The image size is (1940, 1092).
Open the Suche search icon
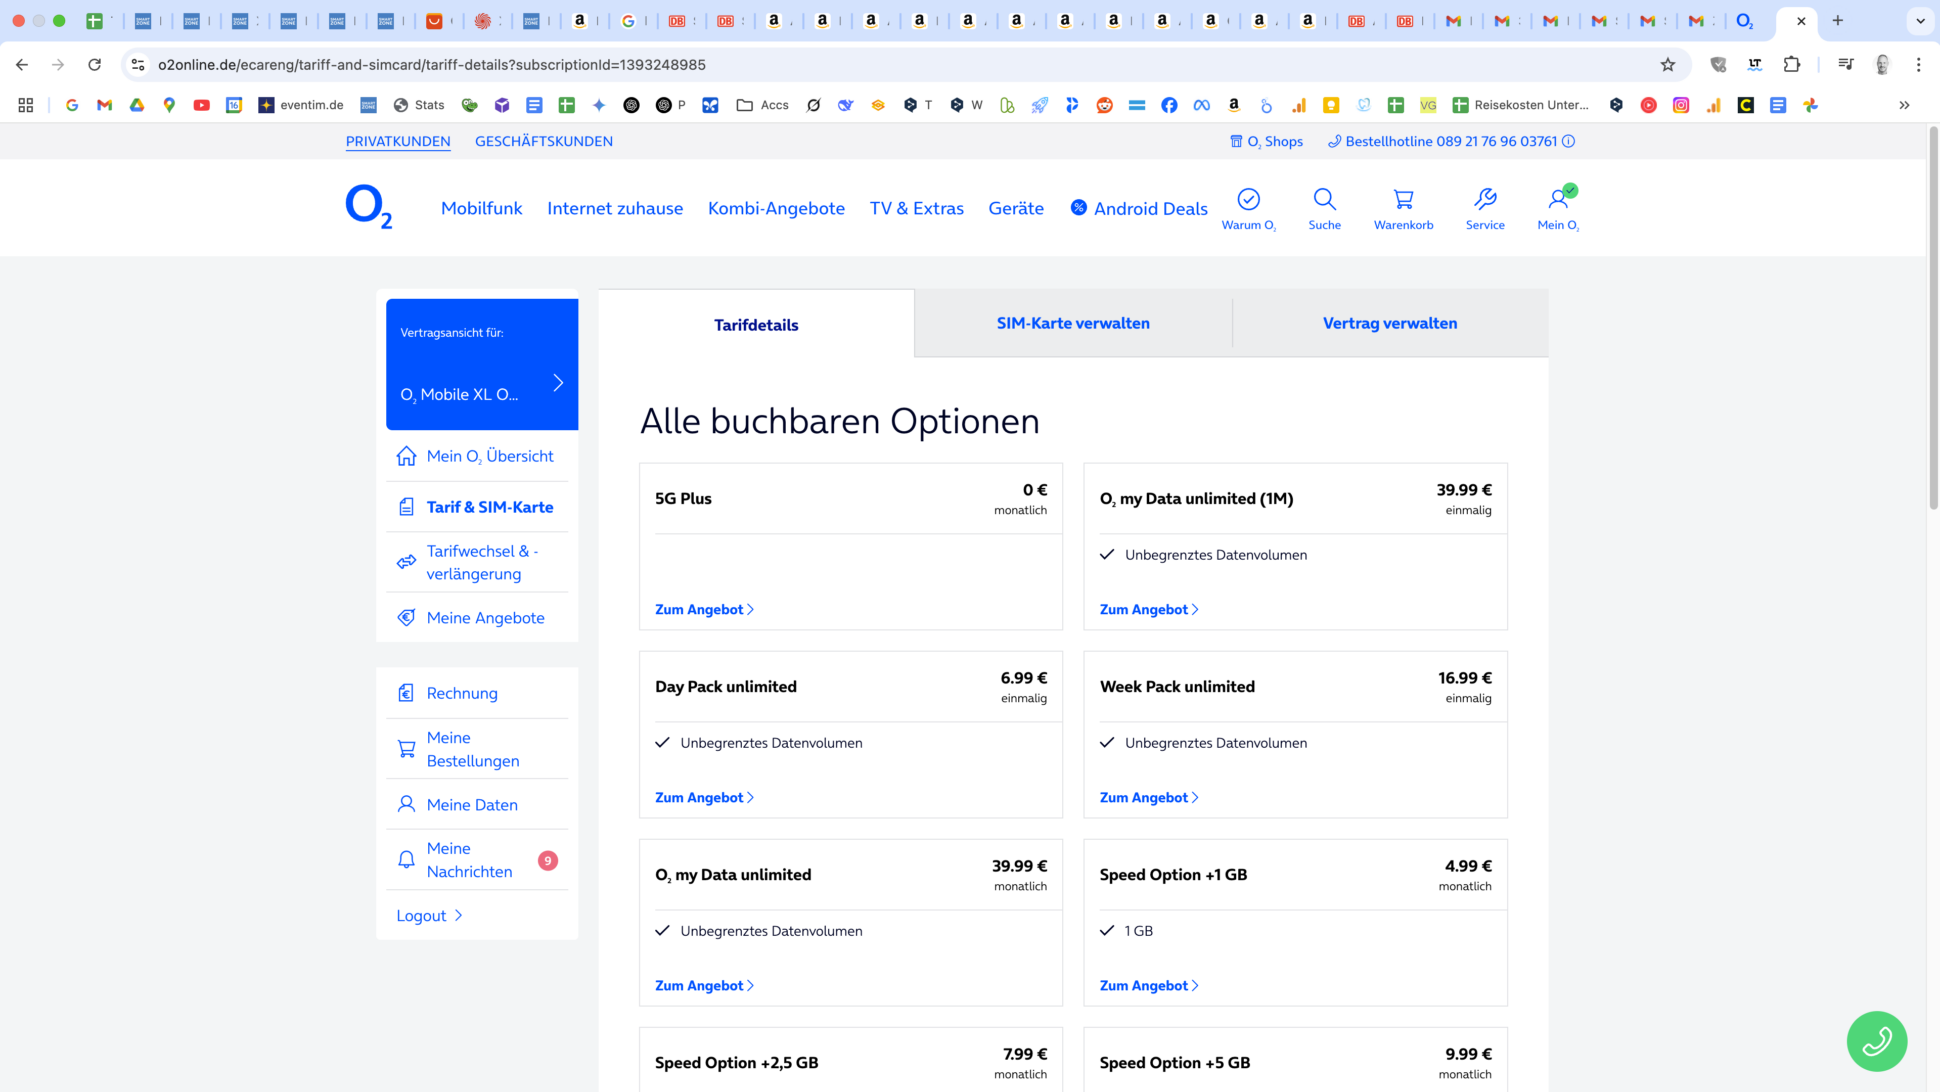click(1325, 200)
